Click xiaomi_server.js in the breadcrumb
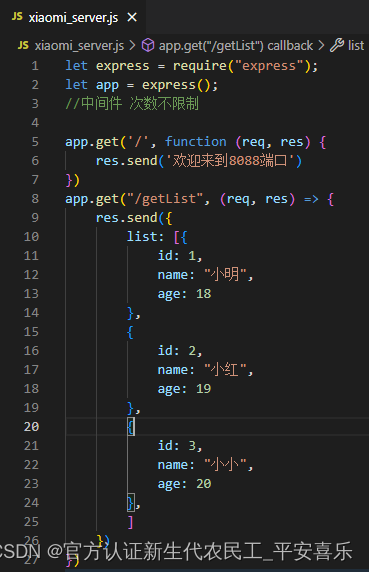This screenshot has width=369, height=572. (79, 46)
